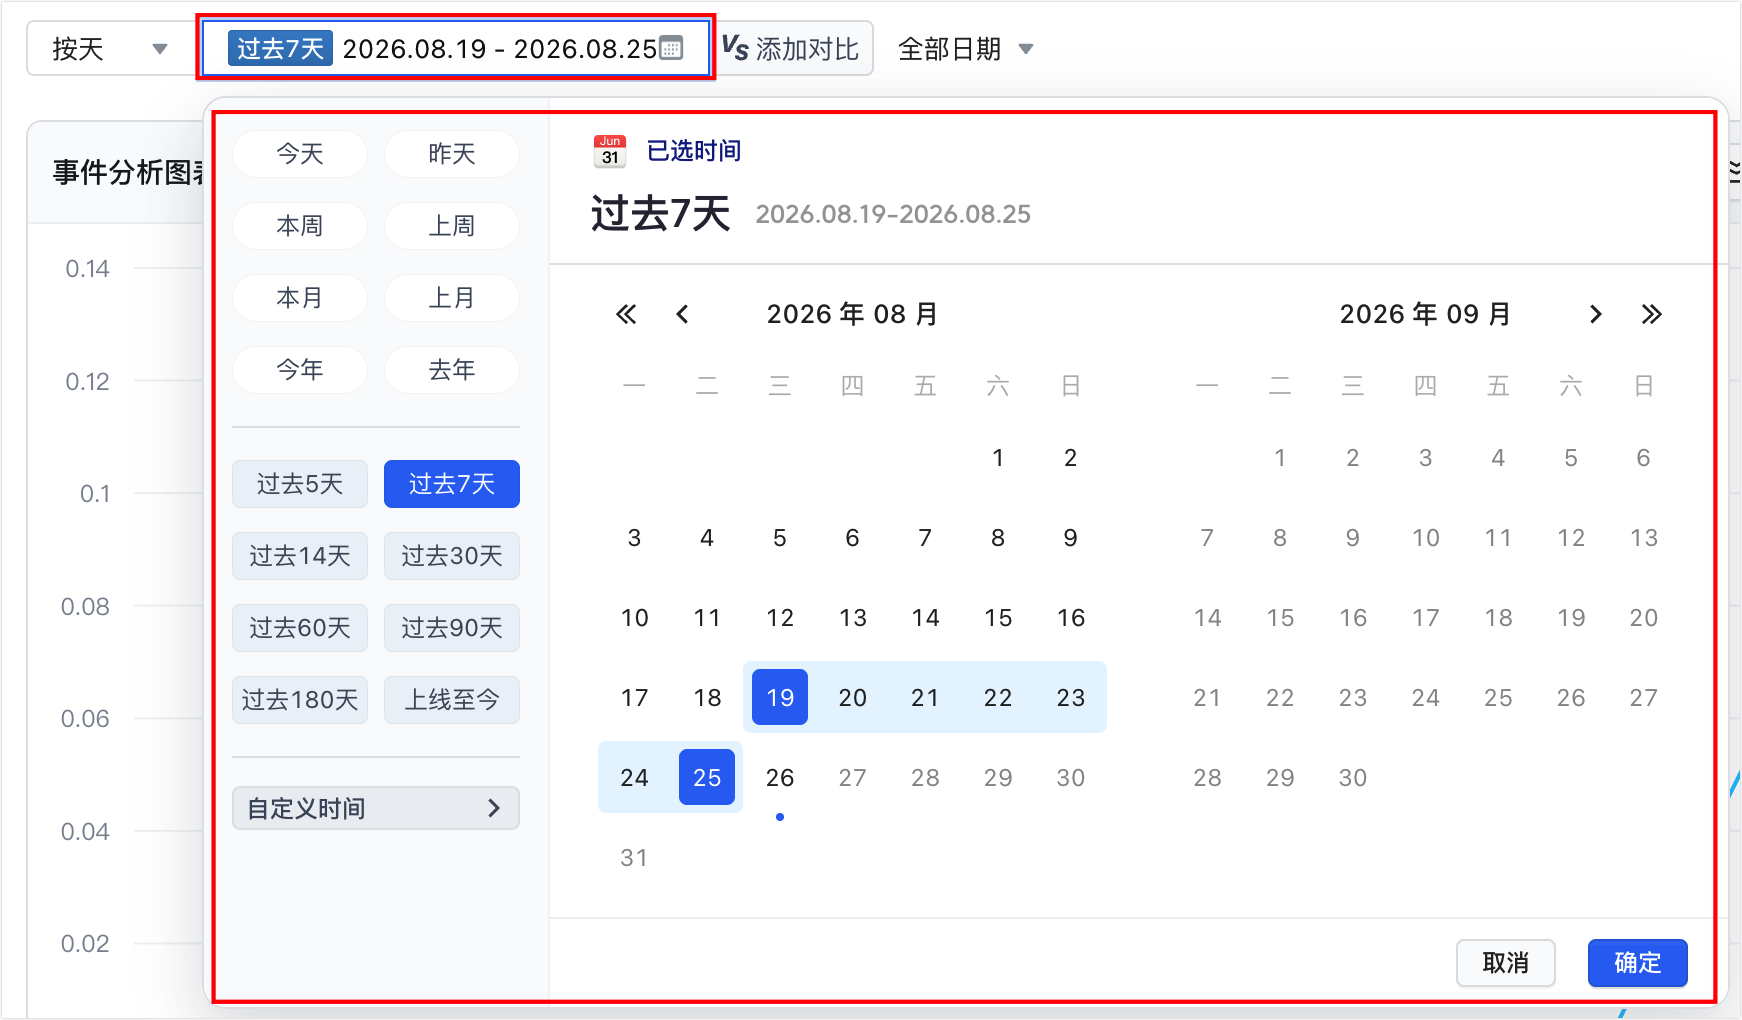Select August 26 marked as today
Image resolution: width=1742 pixels, height=1020 pixels.
click(x=780, y=777)
